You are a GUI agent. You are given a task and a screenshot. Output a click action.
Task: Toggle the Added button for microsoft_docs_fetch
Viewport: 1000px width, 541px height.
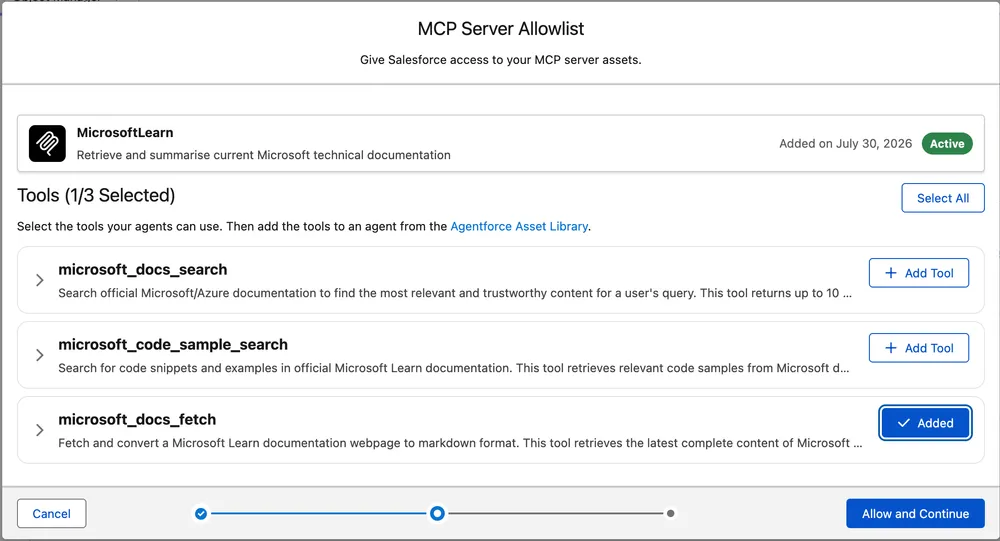pos(925,423)
